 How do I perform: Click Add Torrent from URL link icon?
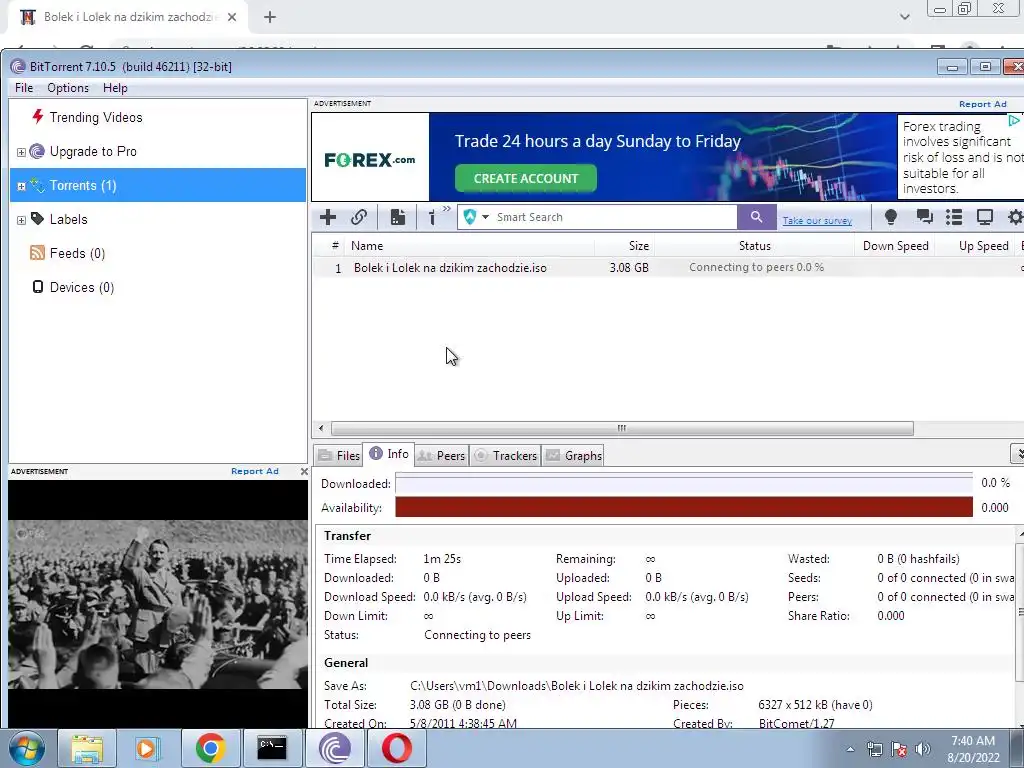point(359,217)
